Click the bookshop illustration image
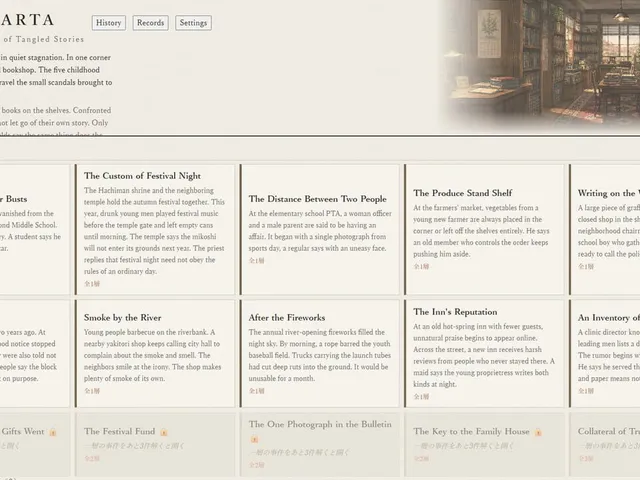 pyautogui.click(x=539, y=65)
